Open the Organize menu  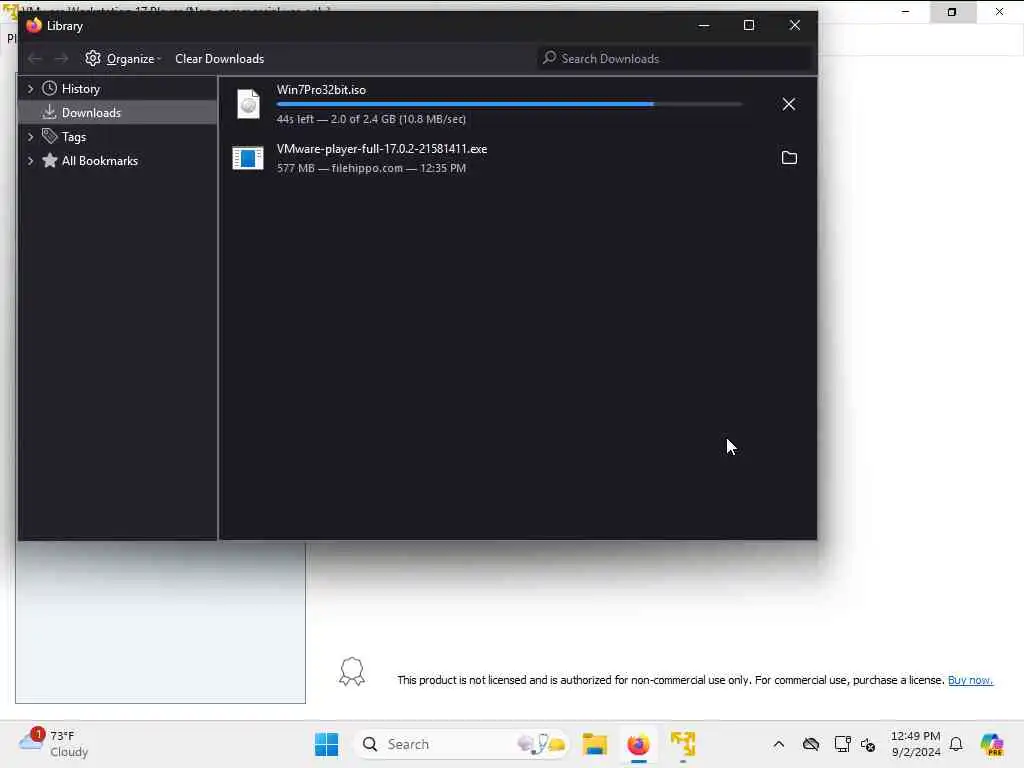(x=123, y=59)
